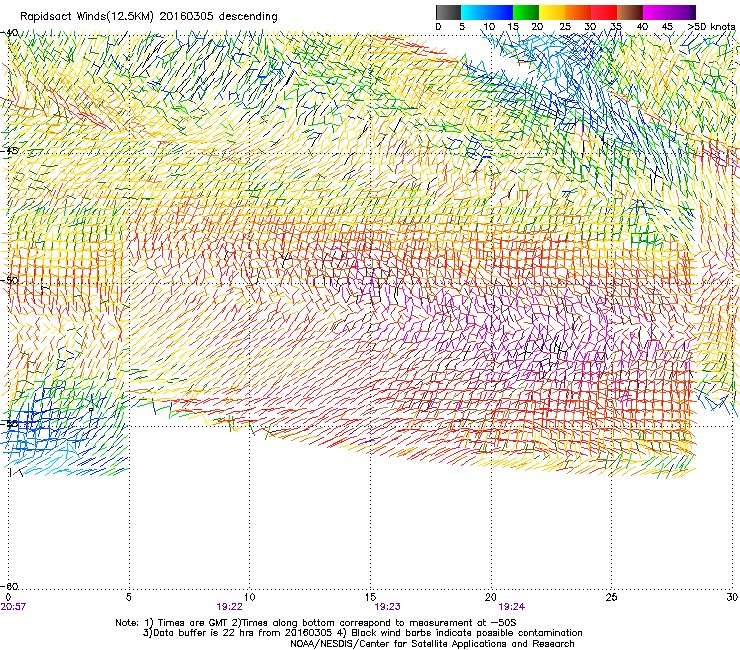This screenshot has height=650, width=740.
Task: Click the -50 latitude axis label
Action: click(9, 280)
